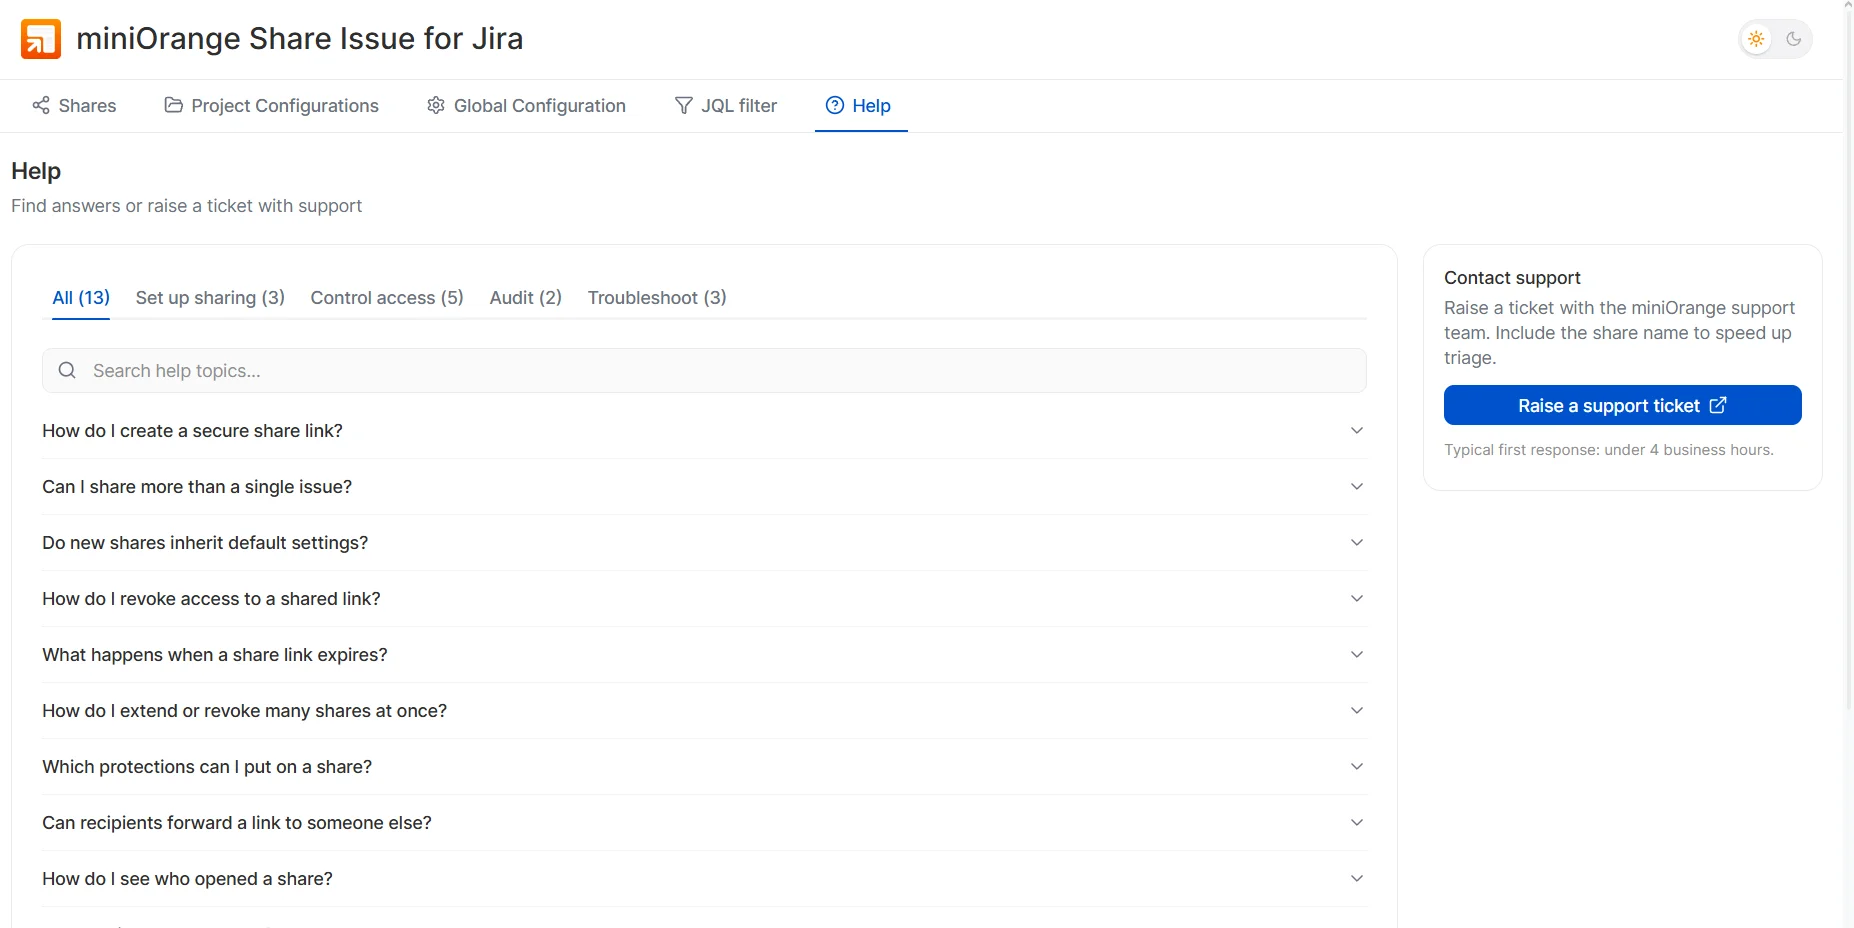The width and height of the screenshot is (1854, 928).
Task: Filter topics by Troubleshoot (3)
Action: tap(657, 298)
